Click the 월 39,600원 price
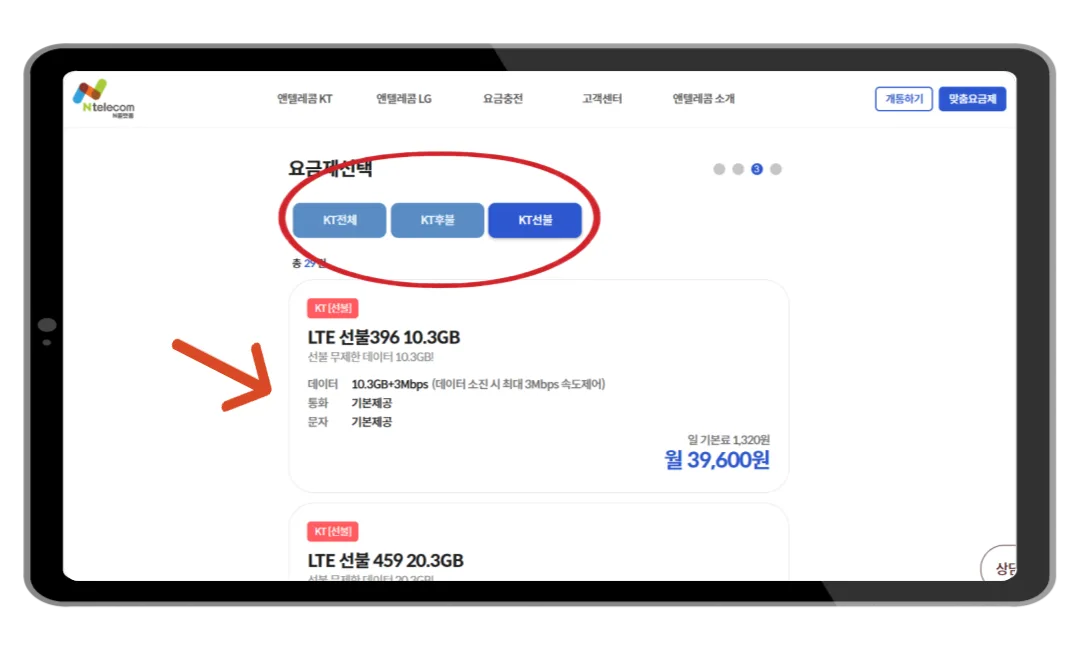 click(x=717, y=460)
